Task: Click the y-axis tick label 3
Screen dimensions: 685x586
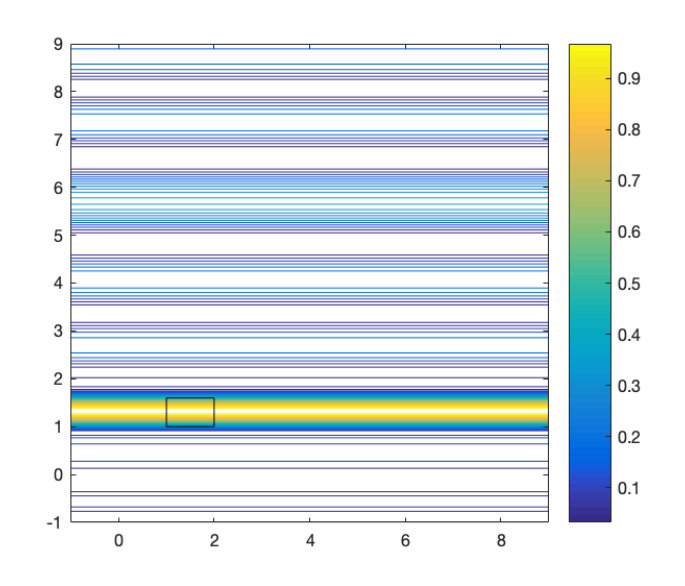Action: click(x=58, y=331)
